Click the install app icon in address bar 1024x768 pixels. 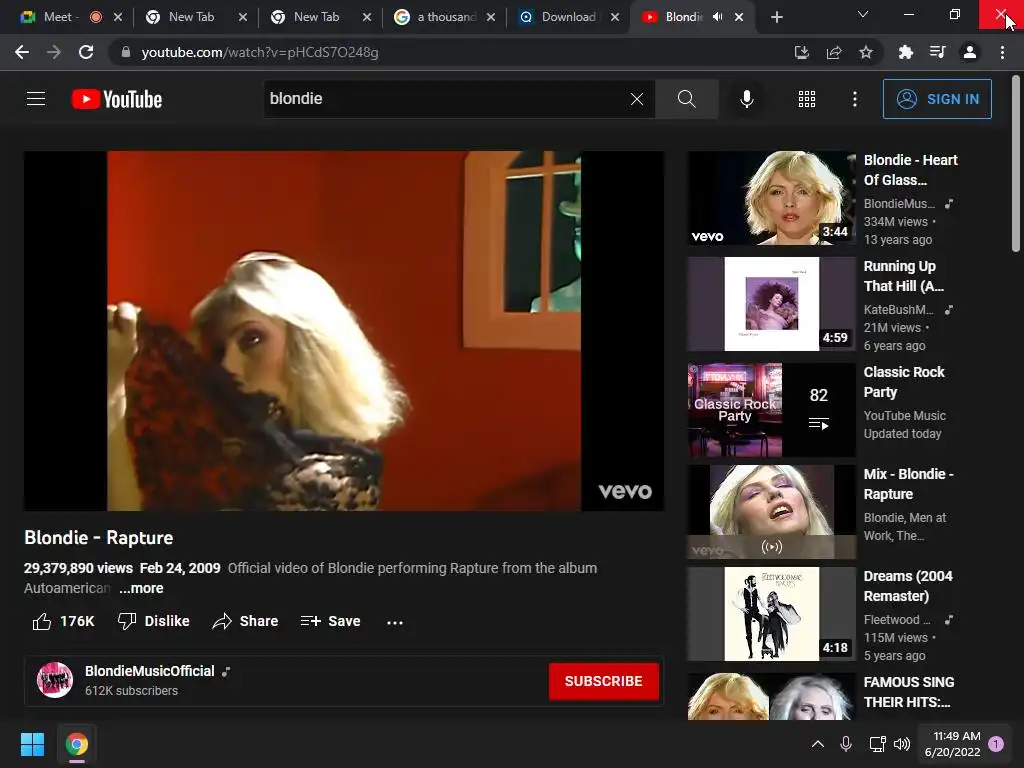801,52
